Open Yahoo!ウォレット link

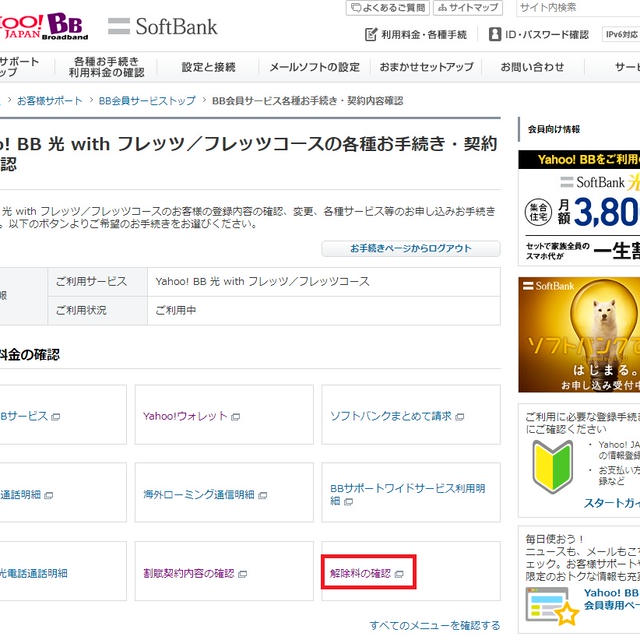(x=185, y=416)
